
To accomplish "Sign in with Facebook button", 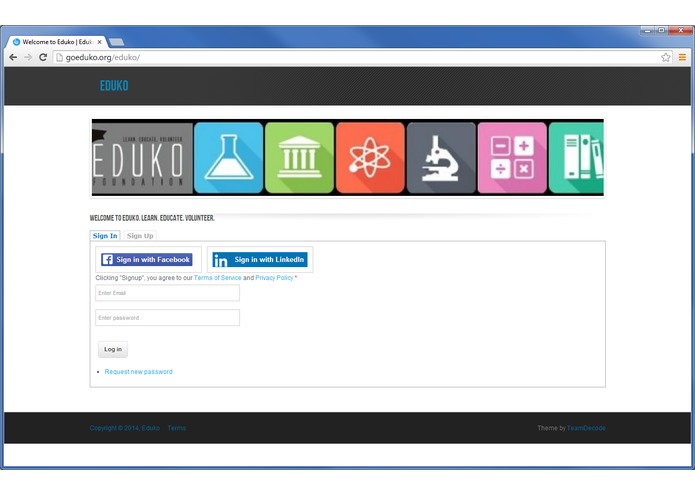I will pyautogui.click(x=147, y=260).
